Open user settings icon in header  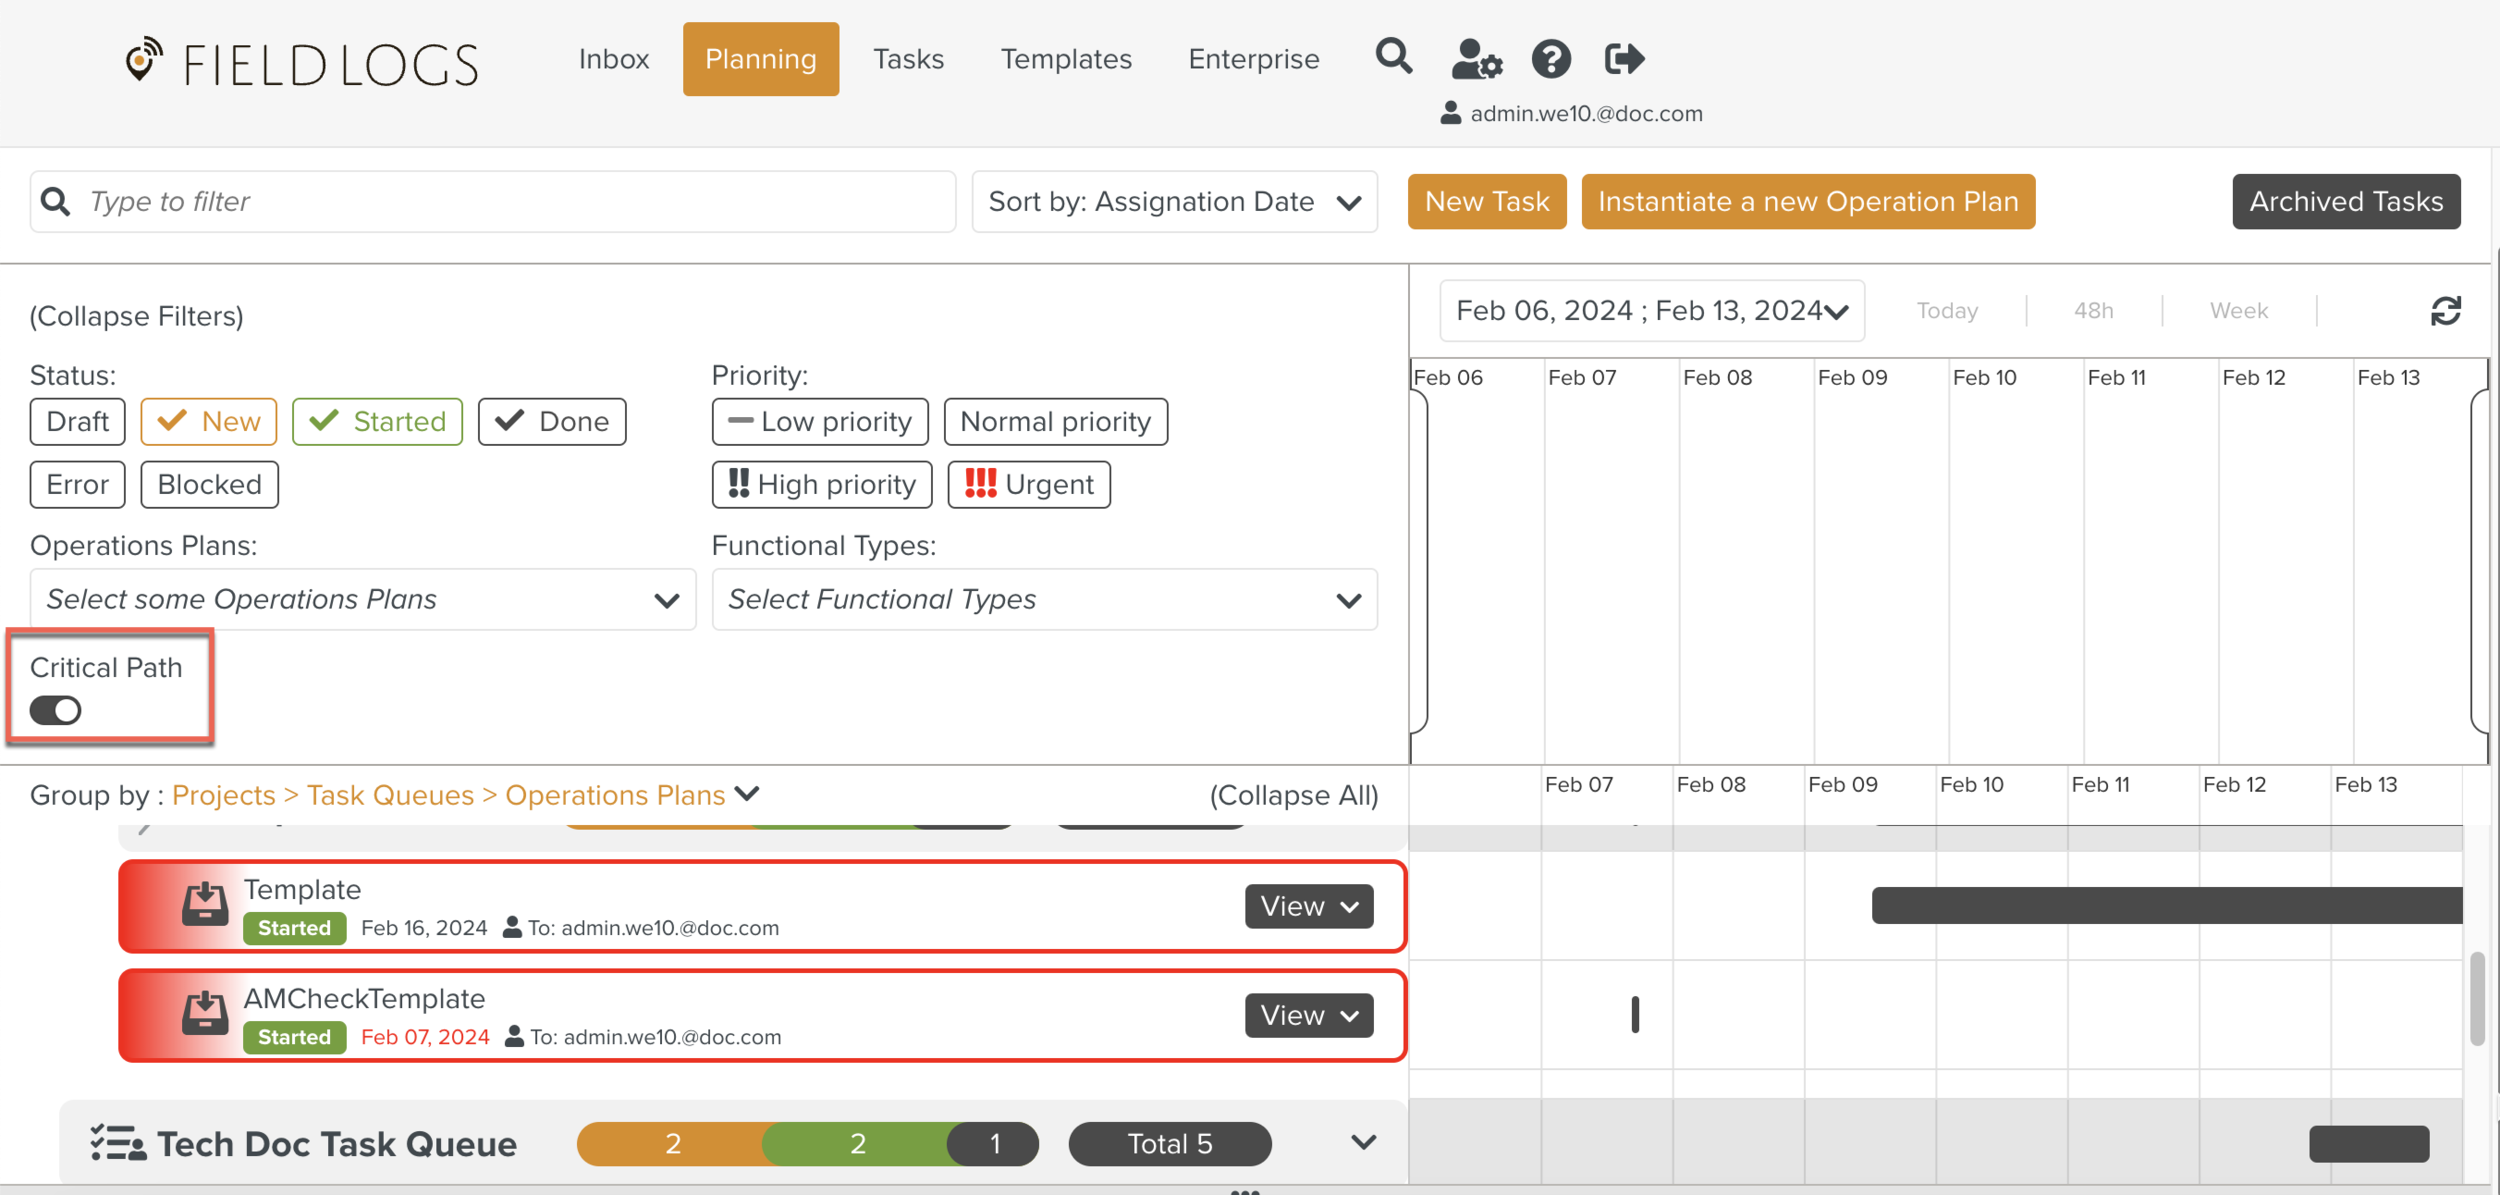coord(1476,59)
